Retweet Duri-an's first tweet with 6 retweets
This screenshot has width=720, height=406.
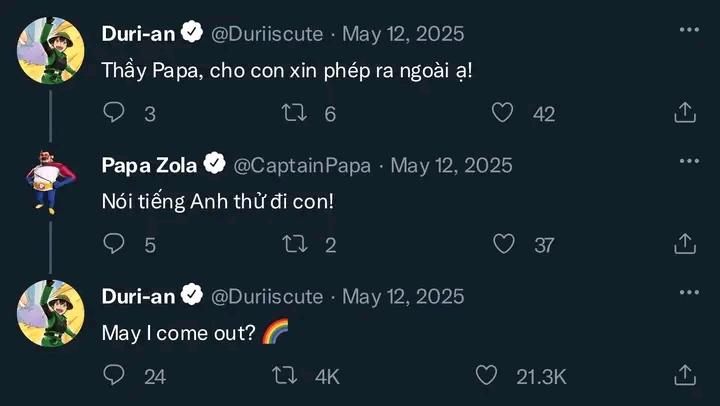point(294,113)
